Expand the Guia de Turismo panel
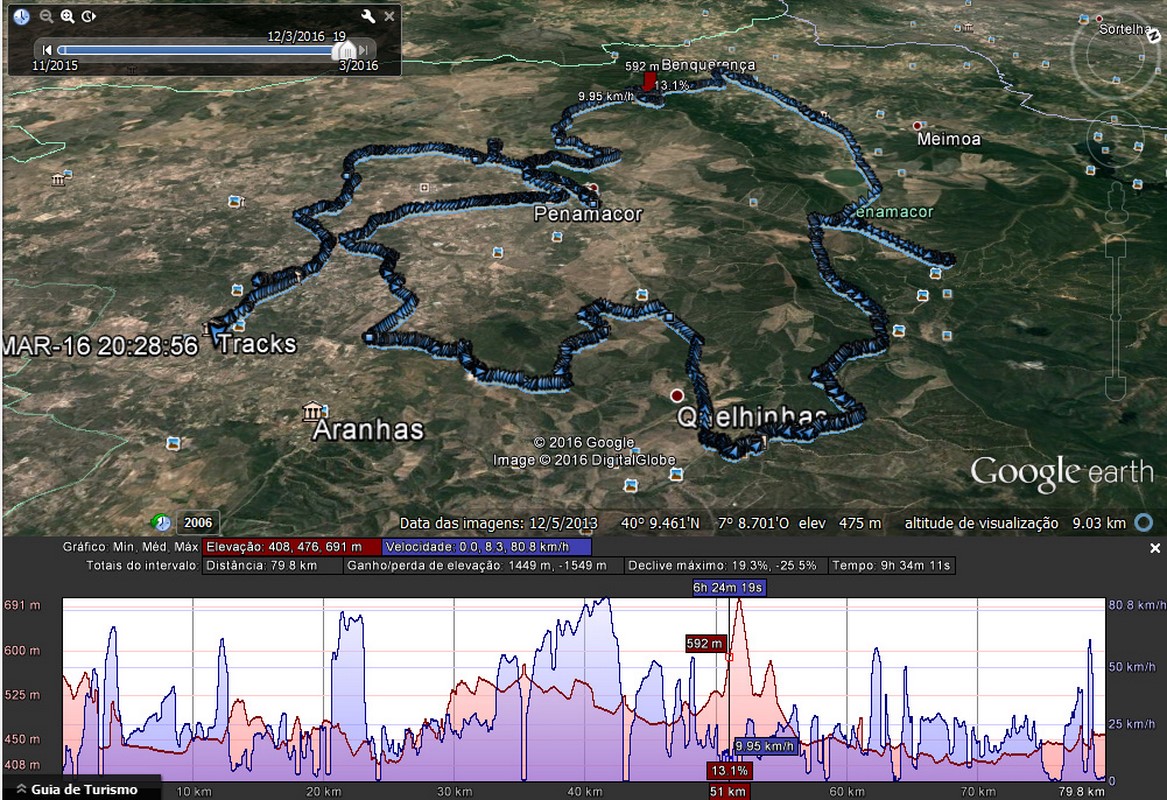The height and width of the screenshot is (800, 1167). pyautogui.click(x=78, y=790)
